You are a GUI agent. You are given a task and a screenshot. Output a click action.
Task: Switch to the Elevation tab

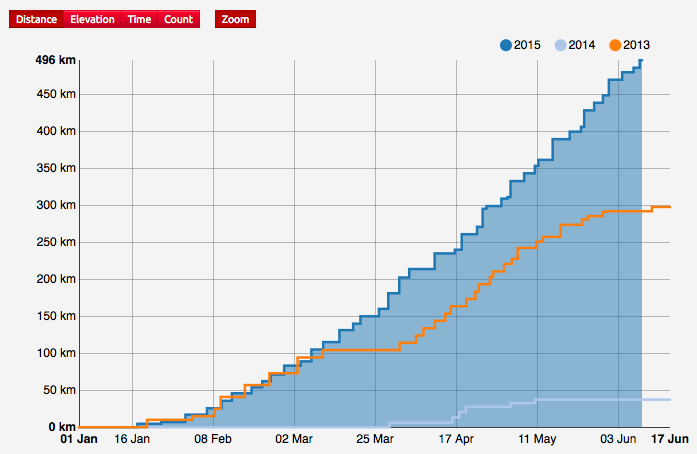click(x=92, y=19)
